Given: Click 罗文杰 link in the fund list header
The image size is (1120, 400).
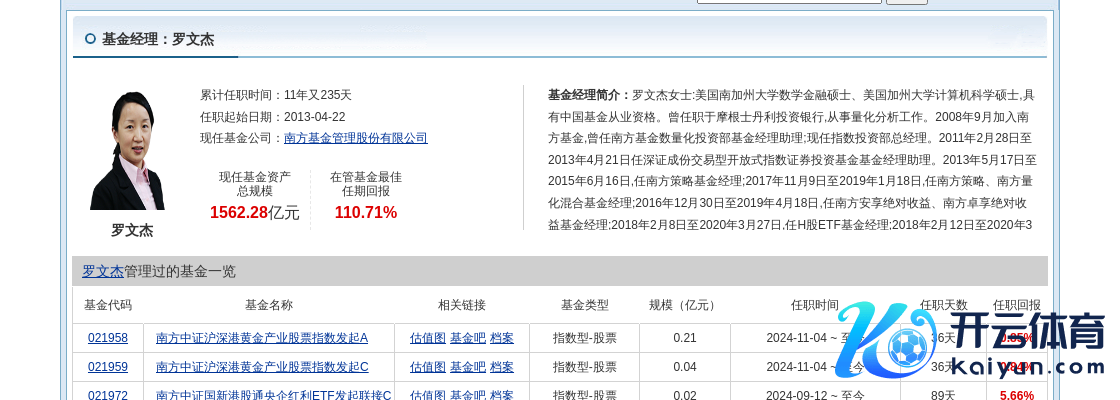Looking at the screenshot, I should pyautogui.click(x=102, y=271).
